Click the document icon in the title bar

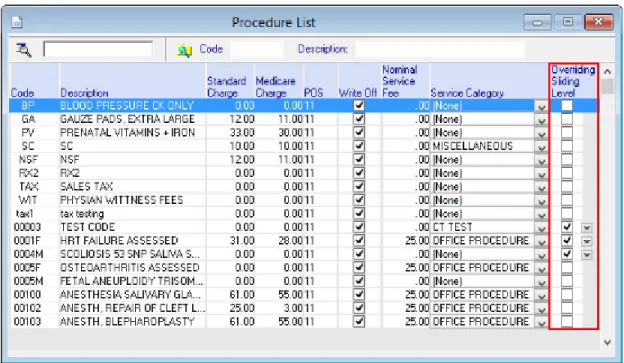pos(17,22)
